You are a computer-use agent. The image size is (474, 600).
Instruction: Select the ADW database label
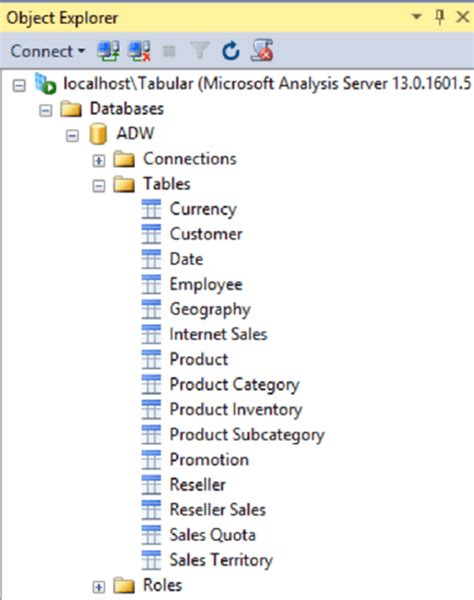click(135, 134)
